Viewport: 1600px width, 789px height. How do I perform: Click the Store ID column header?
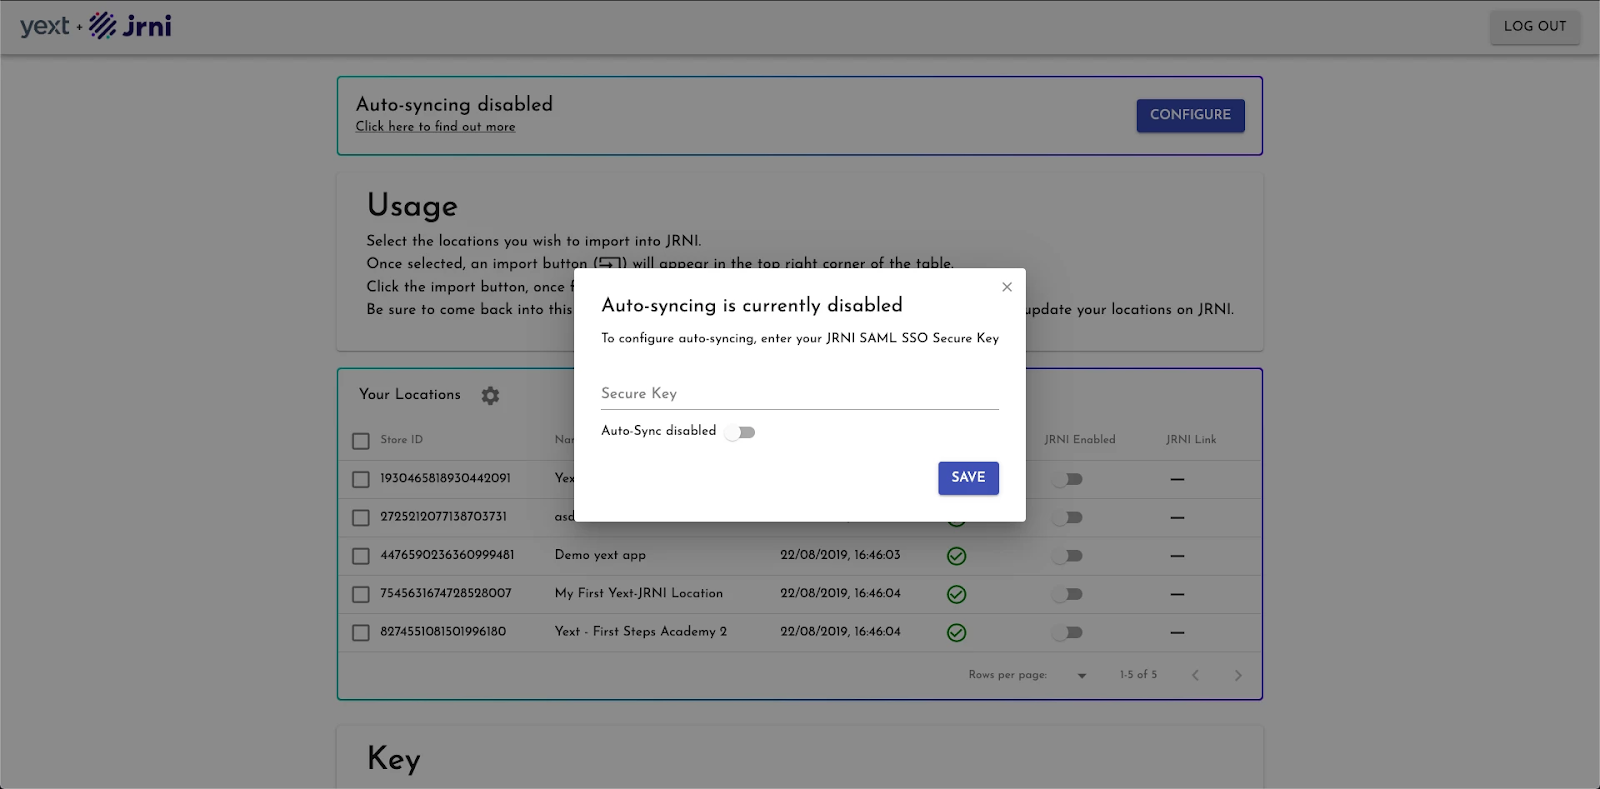[401, 440]
